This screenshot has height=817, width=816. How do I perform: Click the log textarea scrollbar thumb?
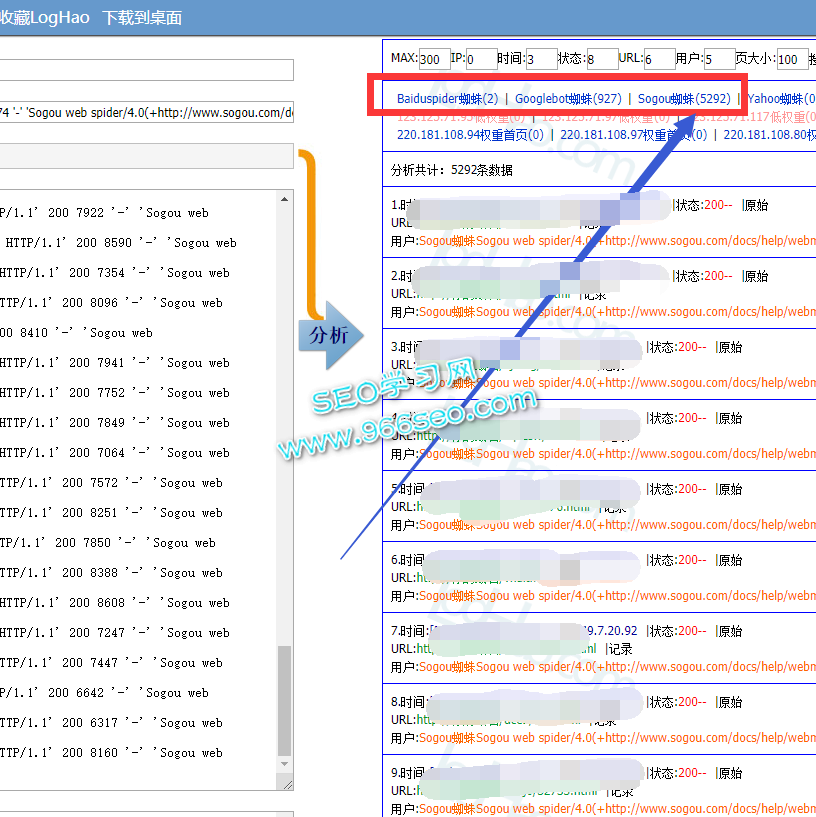285,700
